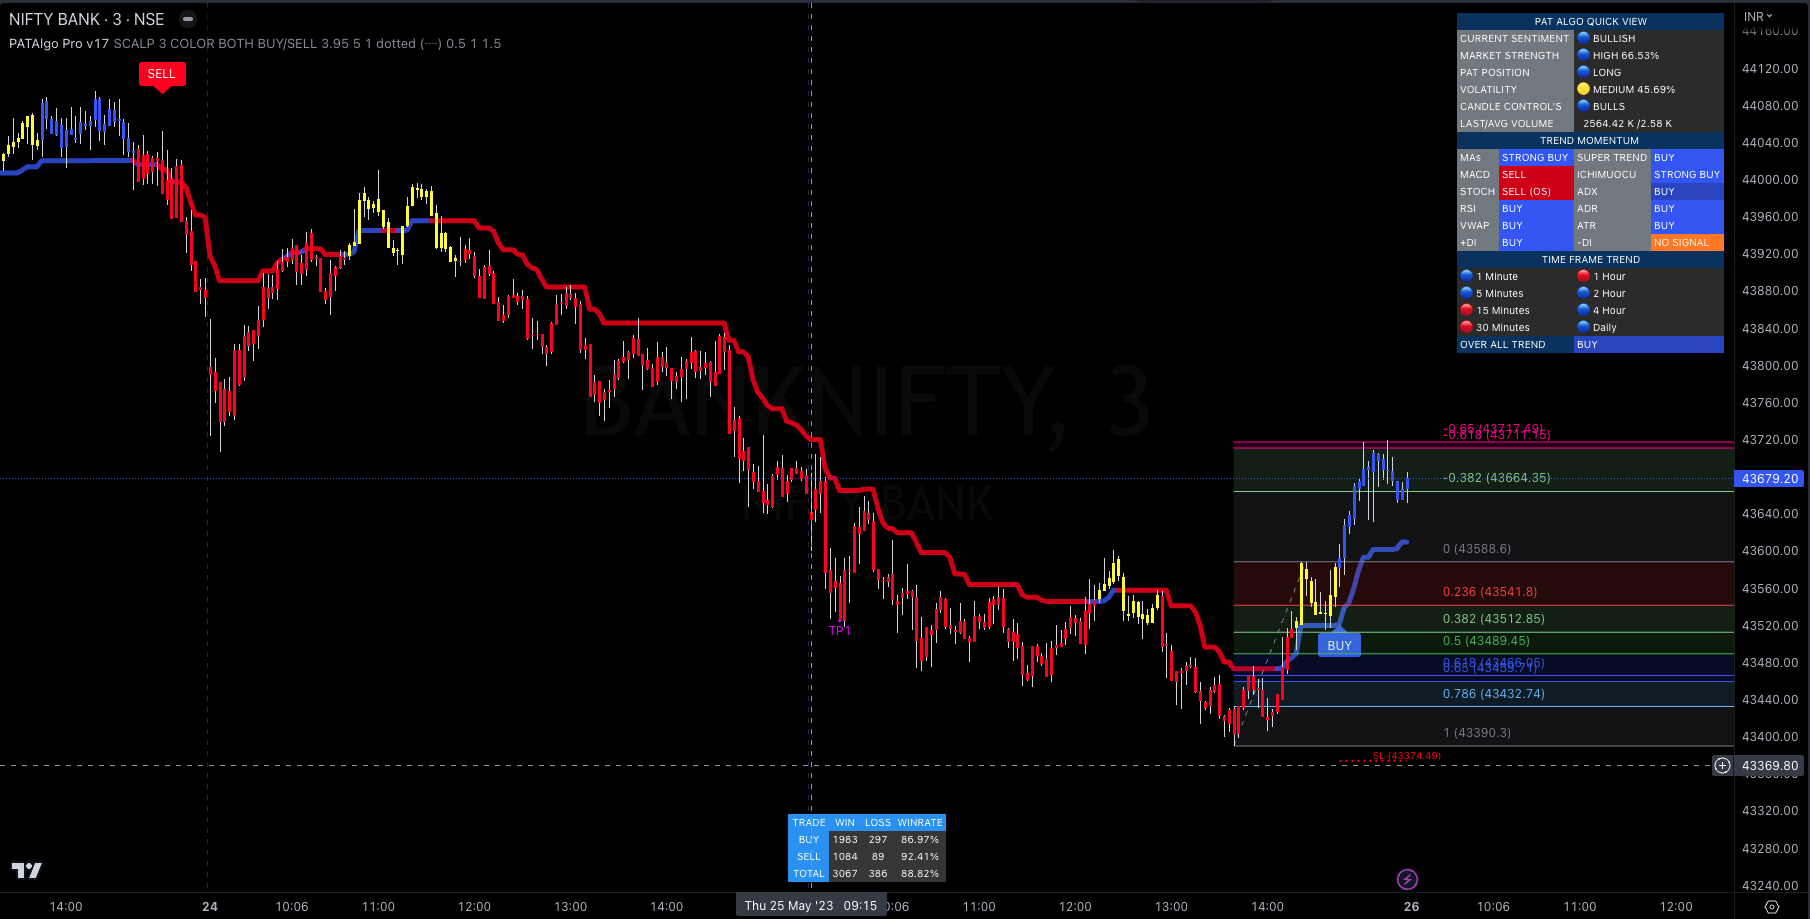Click the blue dot beside 4 Hour

coord(1583,310)
